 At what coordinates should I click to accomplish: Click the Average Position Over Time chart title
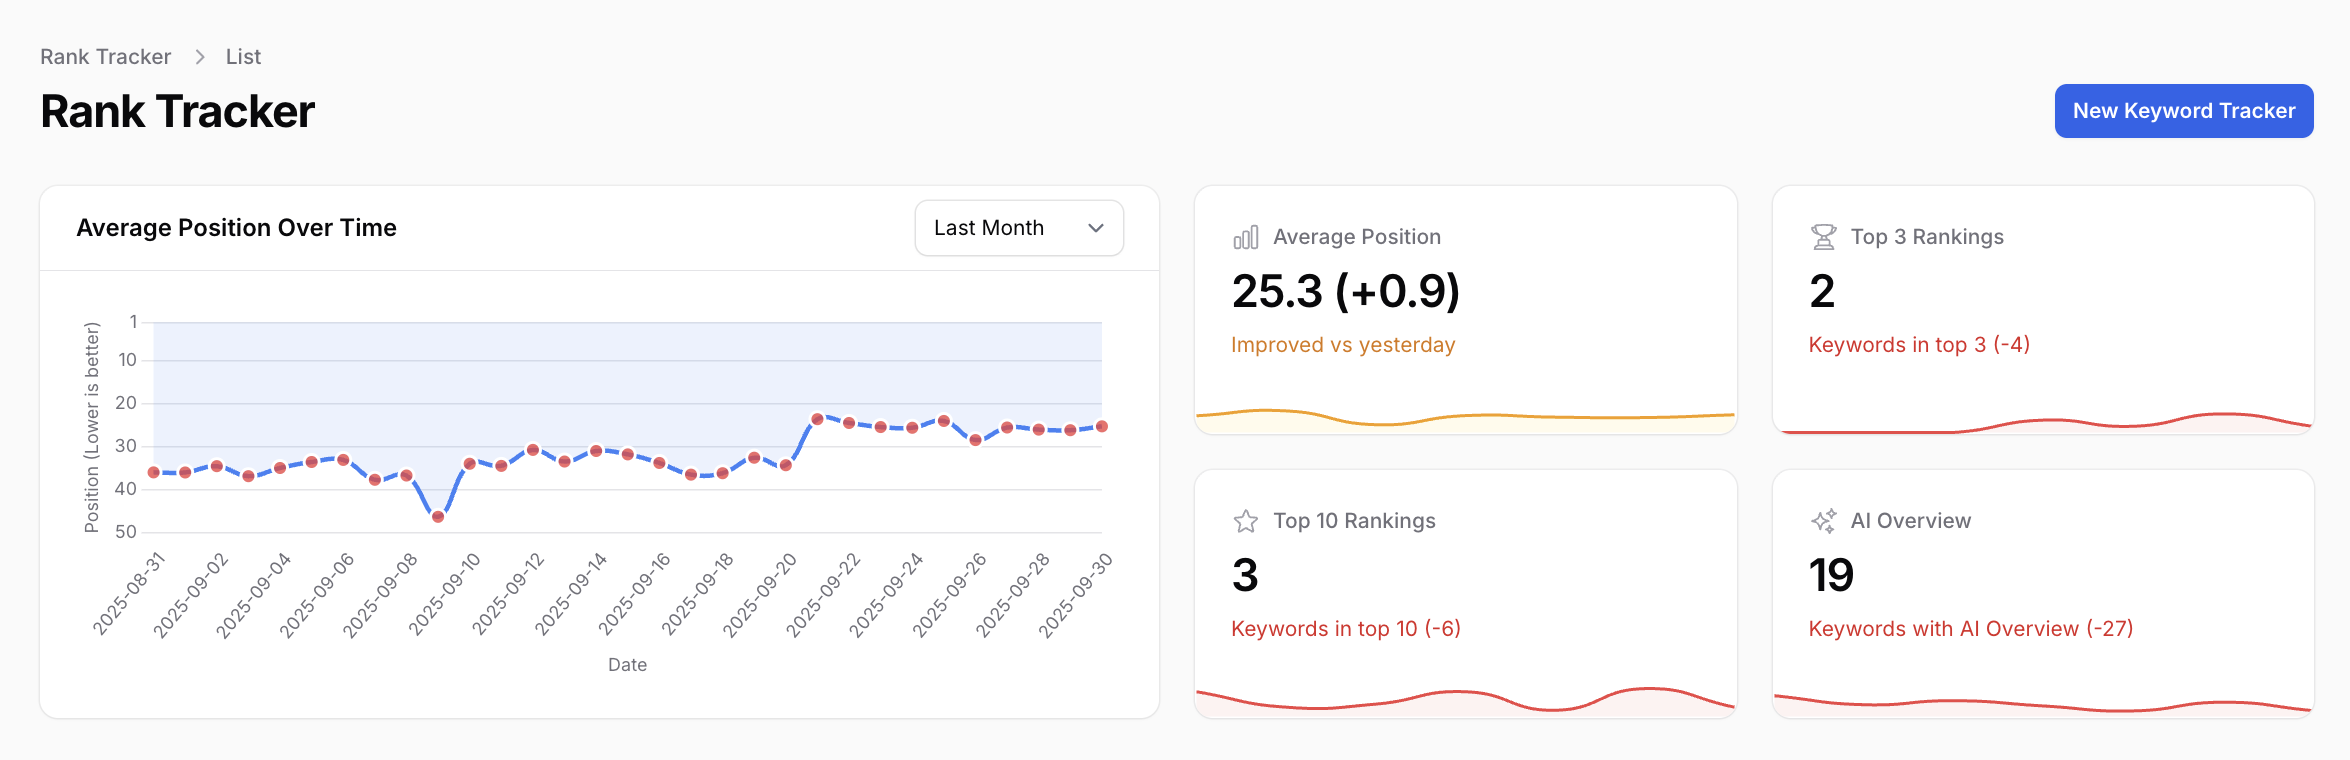tap(236, 228)
